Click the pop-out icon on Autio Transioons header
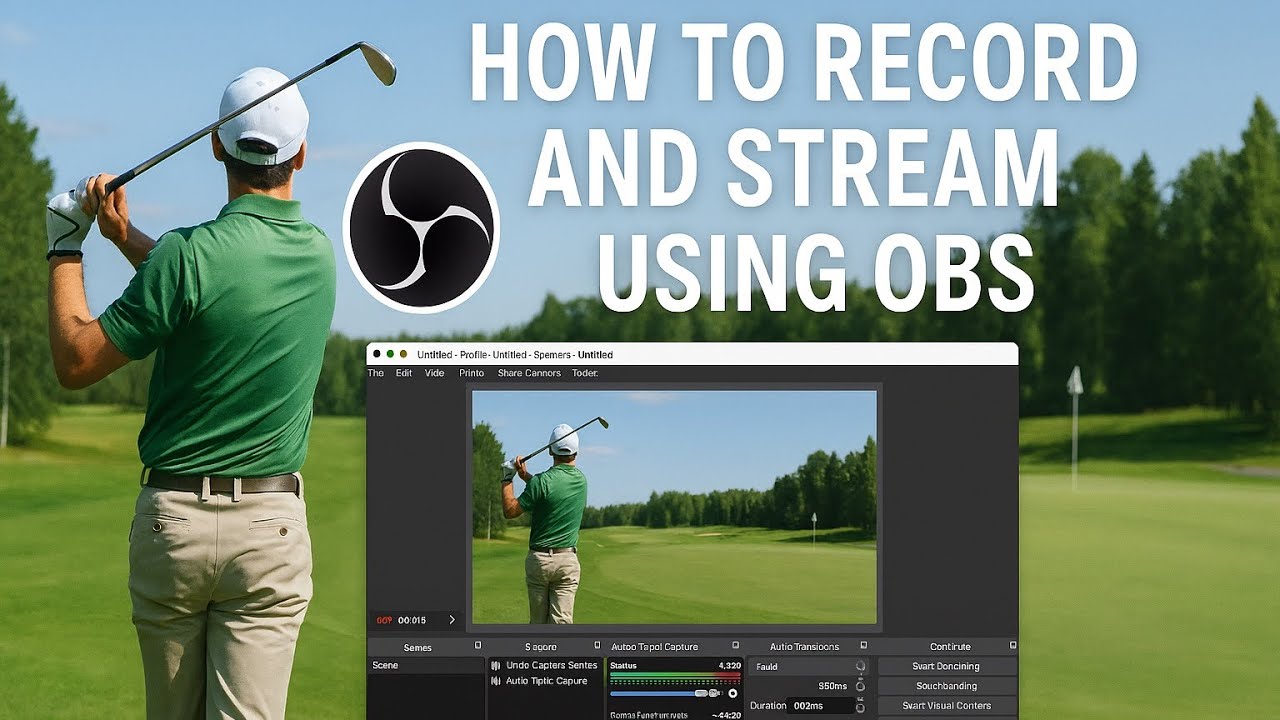Viewport: 1280px width, 720px height. [x=862, y=646]
